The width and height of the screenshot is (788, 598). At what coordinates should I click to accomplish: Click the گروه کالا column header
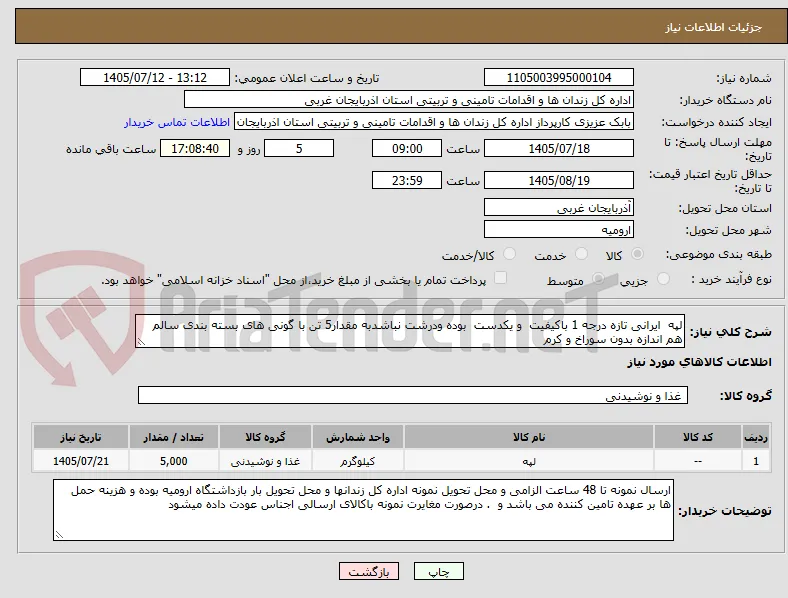pos(265,437)
